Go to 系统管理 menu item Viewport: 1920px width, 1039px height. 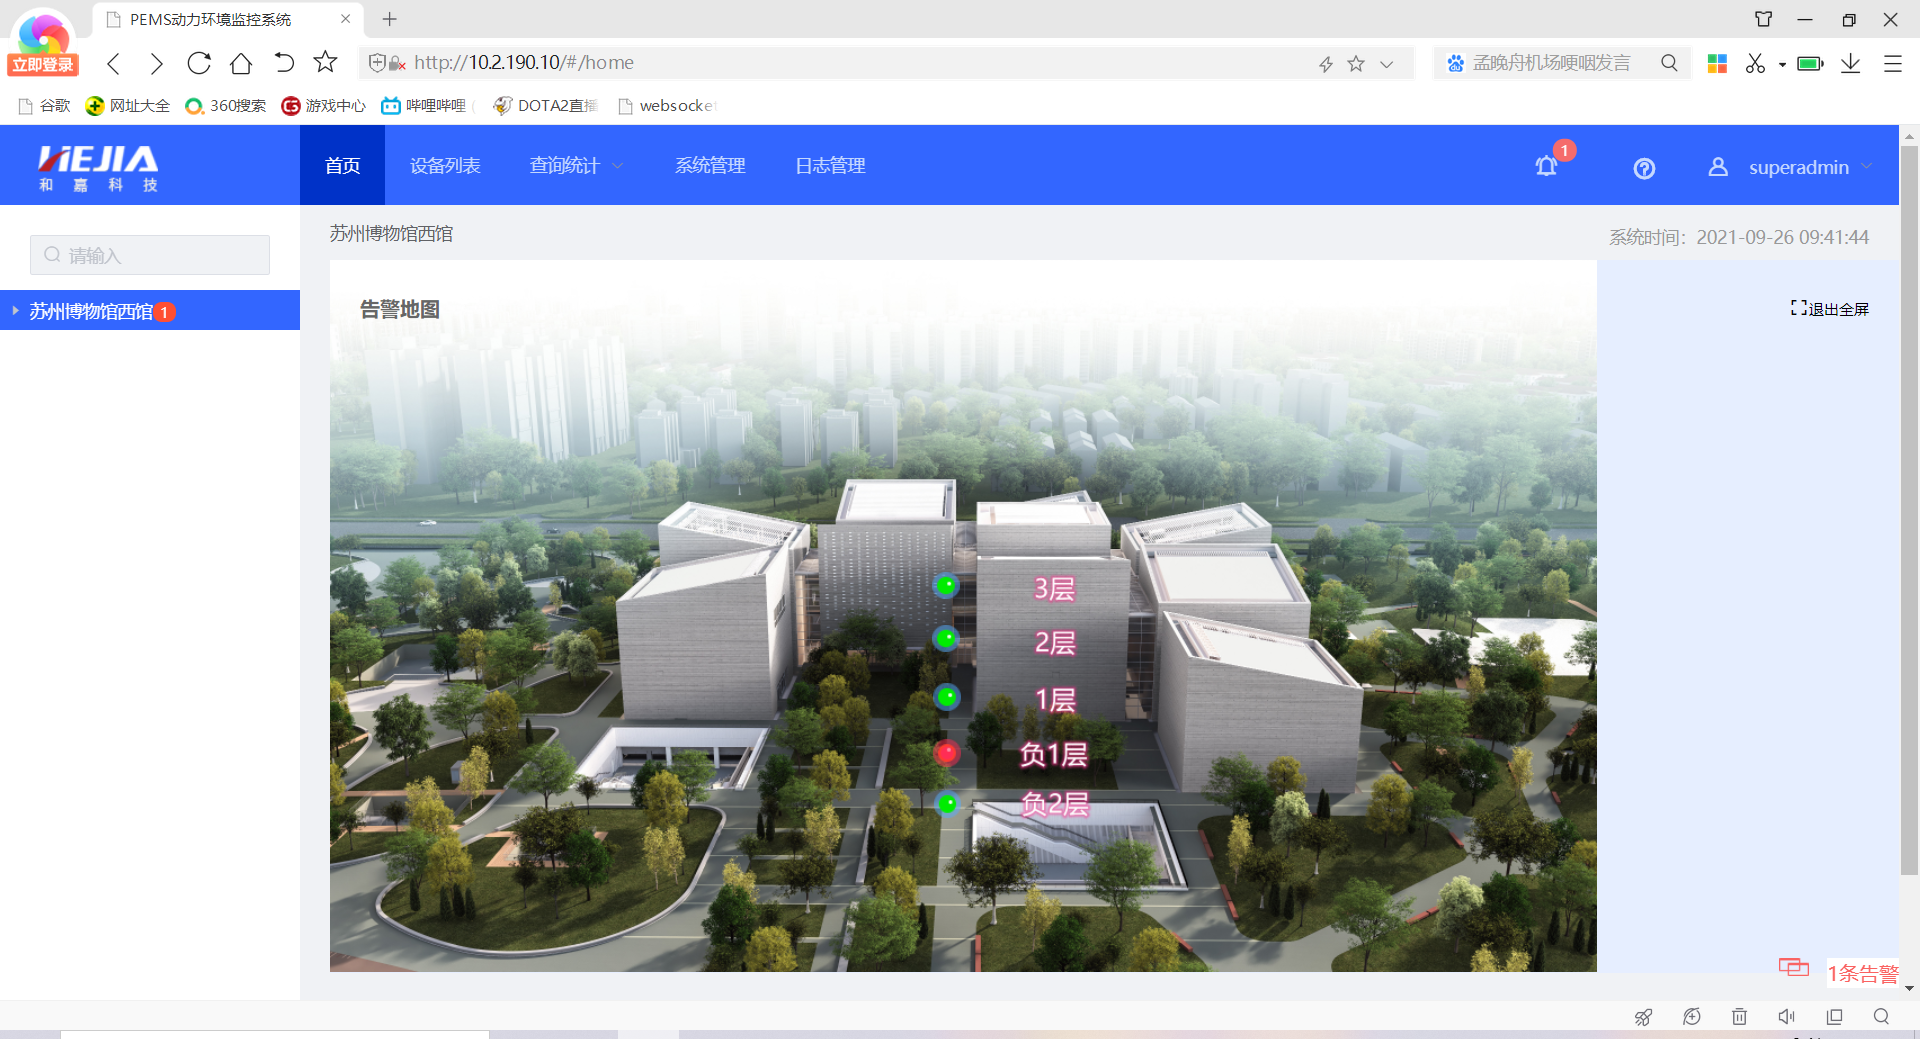click(x=710, y=166)
